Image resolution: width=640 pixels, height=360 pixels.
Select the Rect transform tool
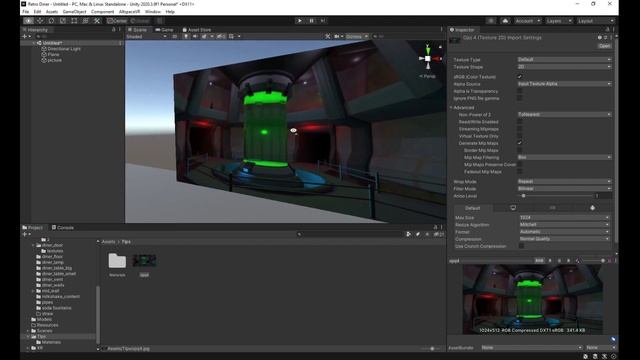(x=74, y=21)
